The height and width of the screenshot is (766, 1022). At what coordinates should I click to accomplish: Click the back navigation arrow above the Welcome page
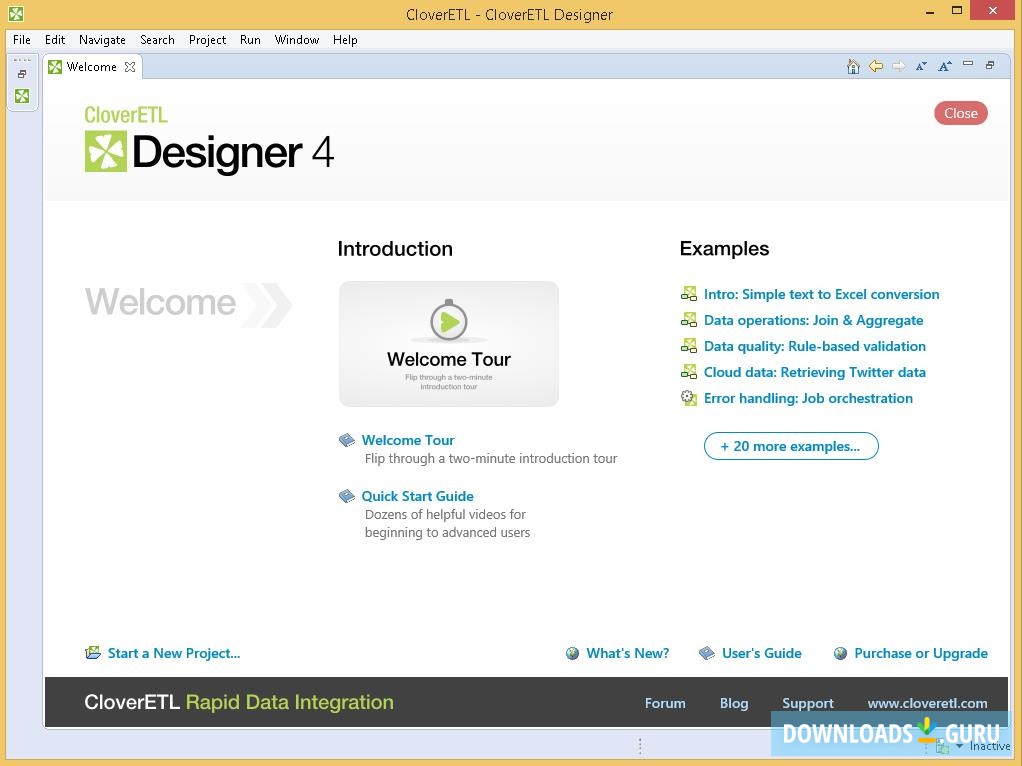point(876,66)
